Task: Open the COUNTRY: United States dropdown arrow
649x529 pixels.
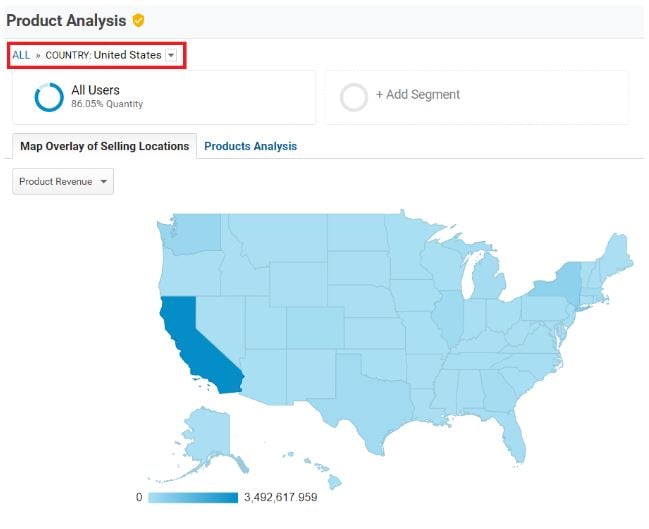Action: tap(171, 56)
